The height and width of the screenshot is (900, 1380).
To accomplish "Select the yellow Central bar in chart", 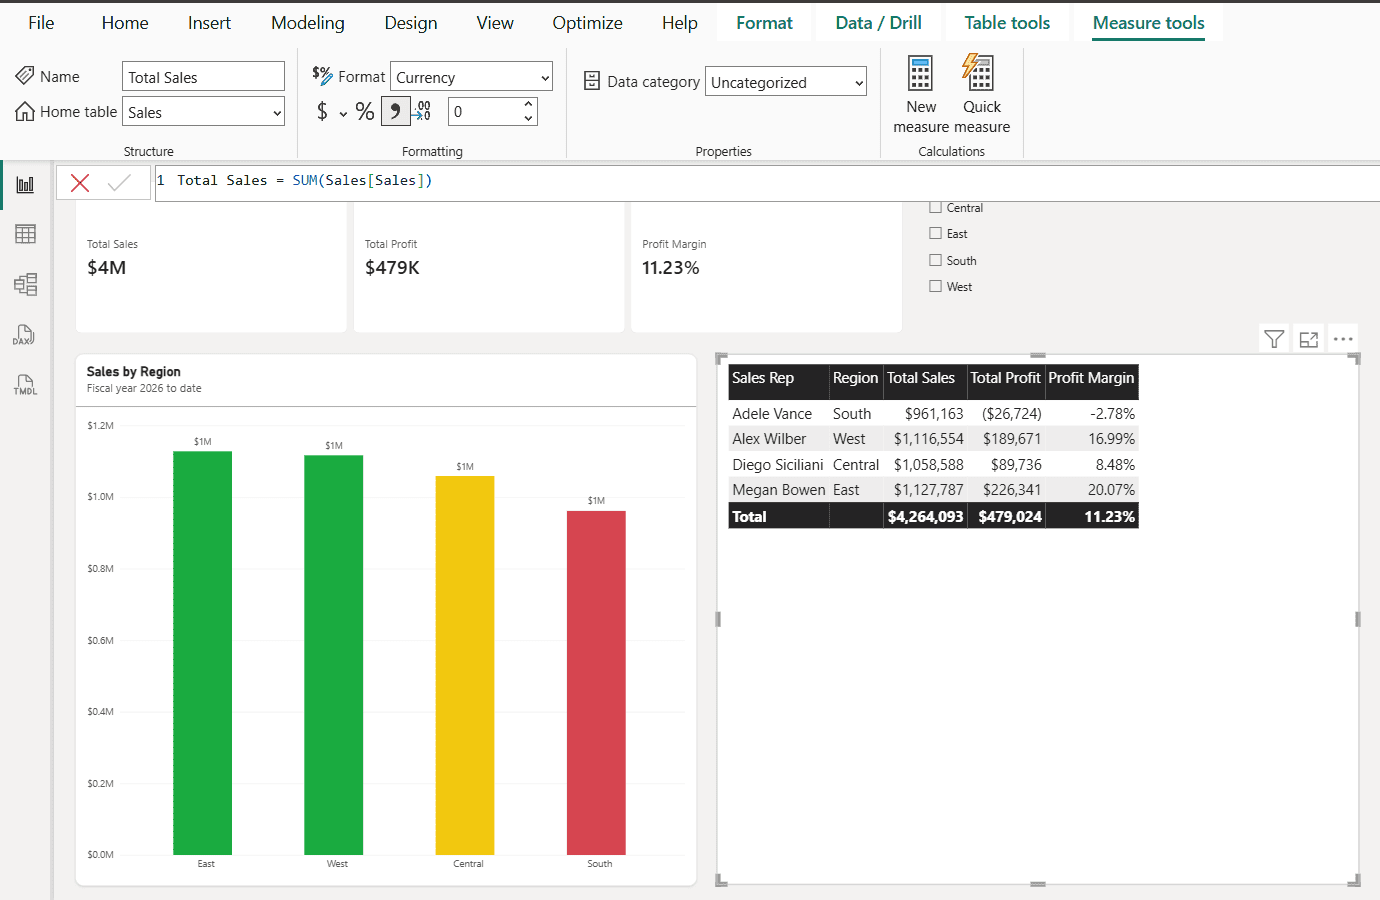I will pyautogui.click(x=465, y=665).
